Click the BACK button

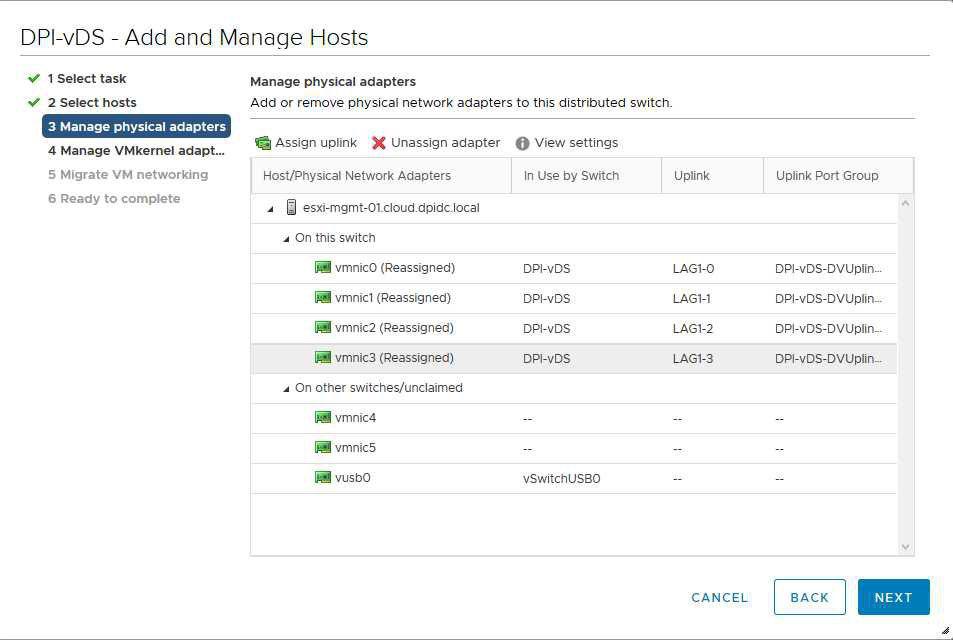[x=810, y=597]
